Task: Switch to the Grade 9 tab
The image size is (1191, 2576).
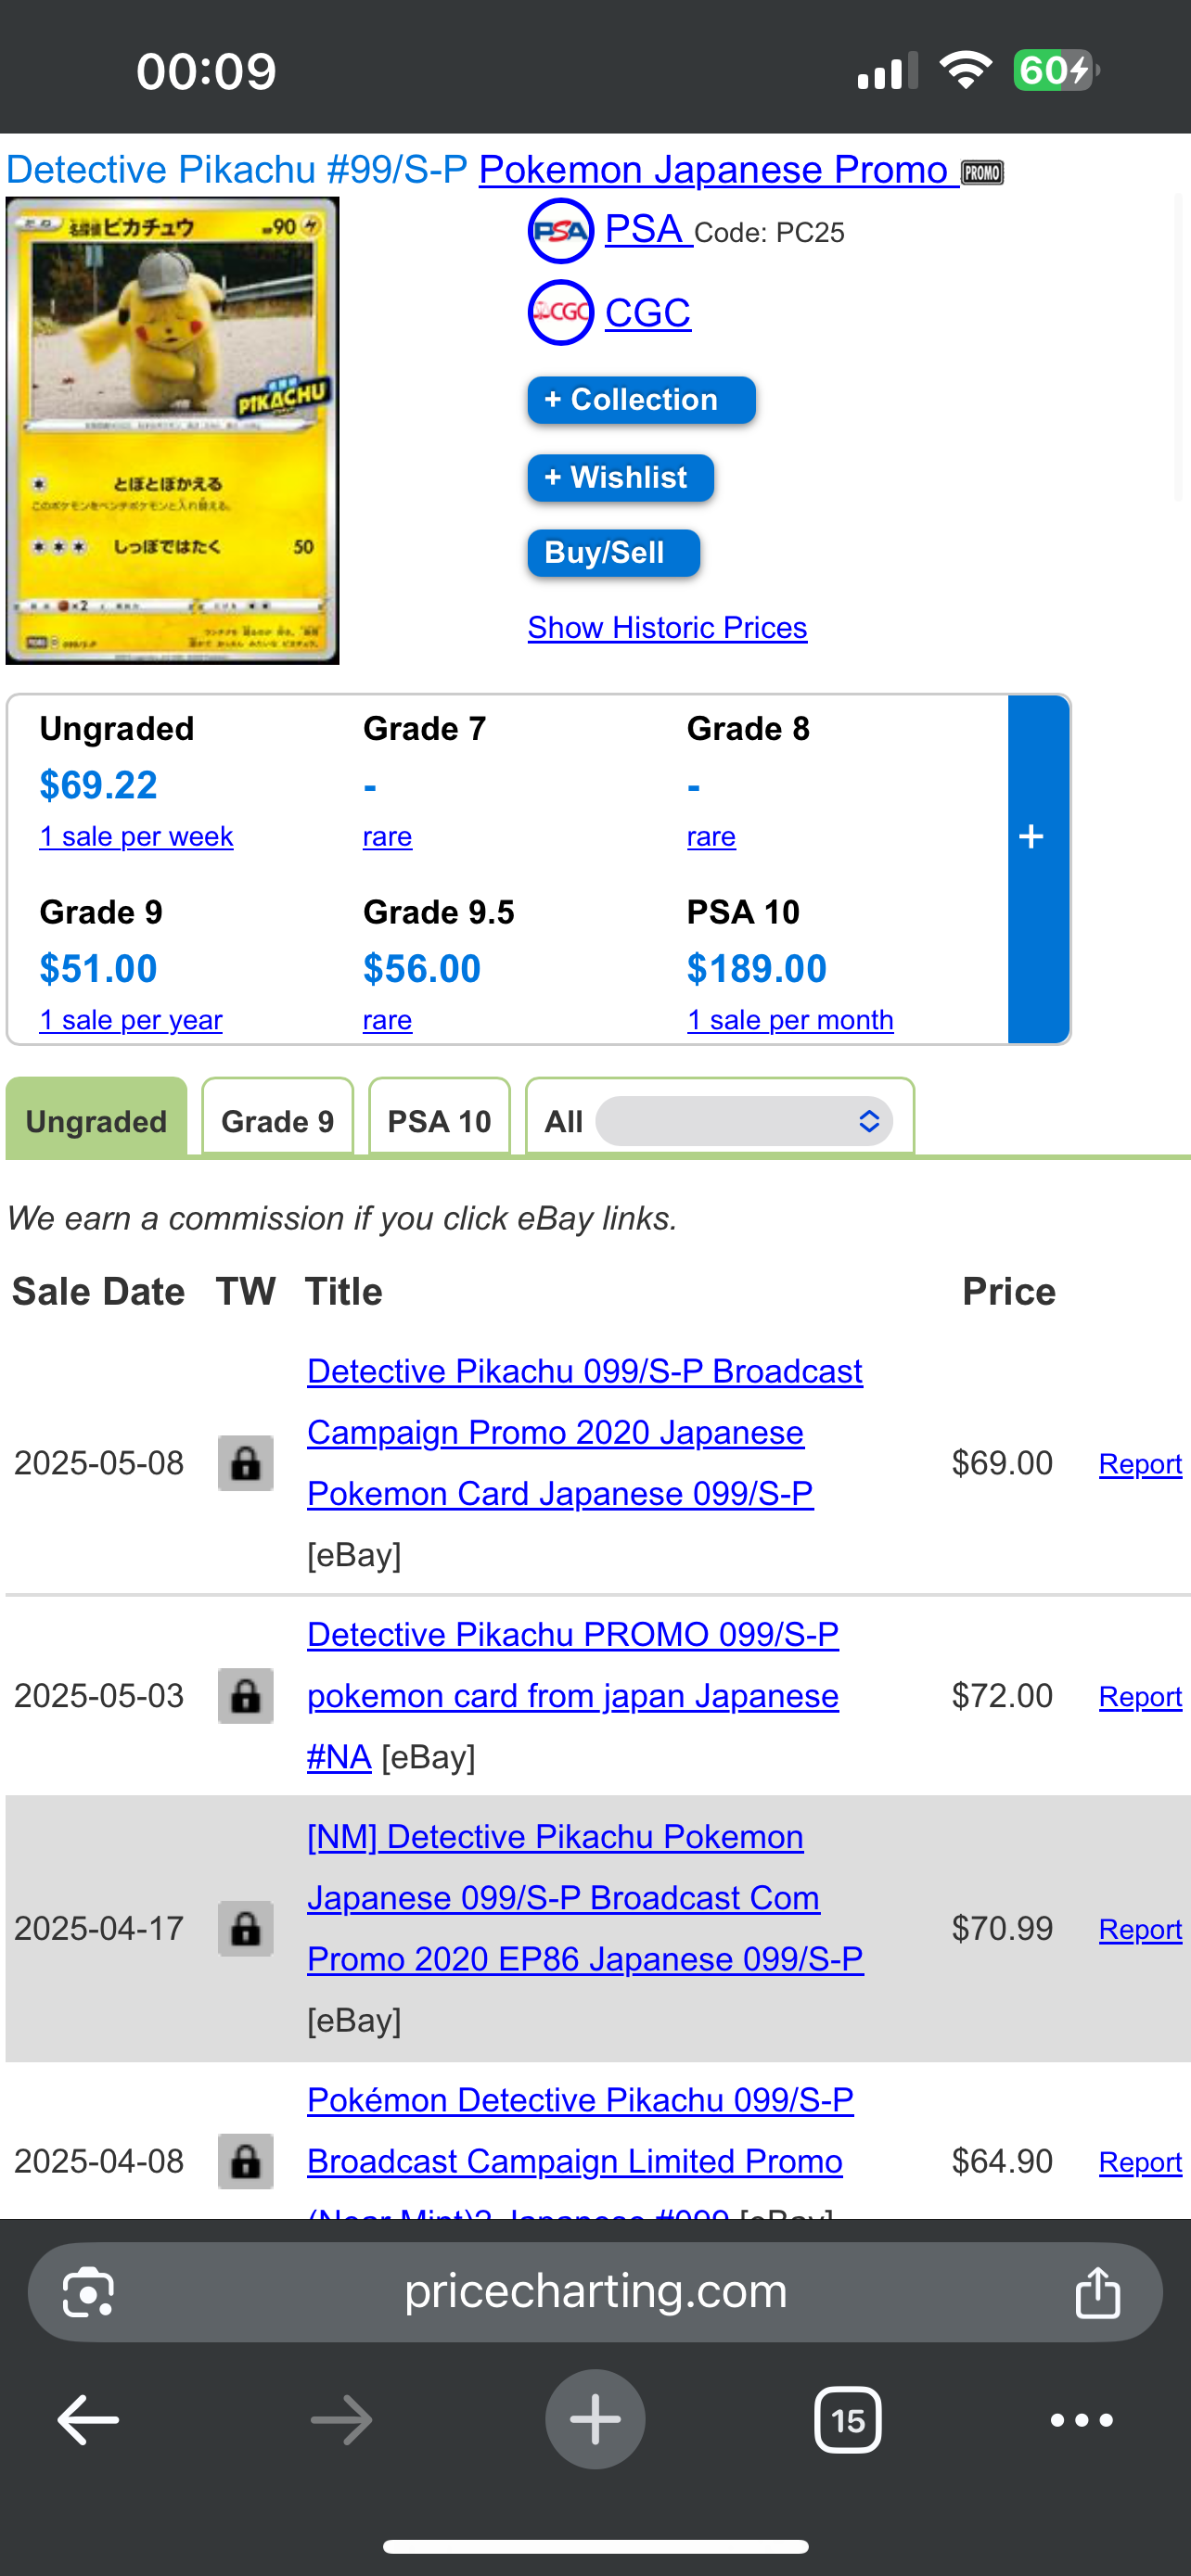Action: (277, 1121)
